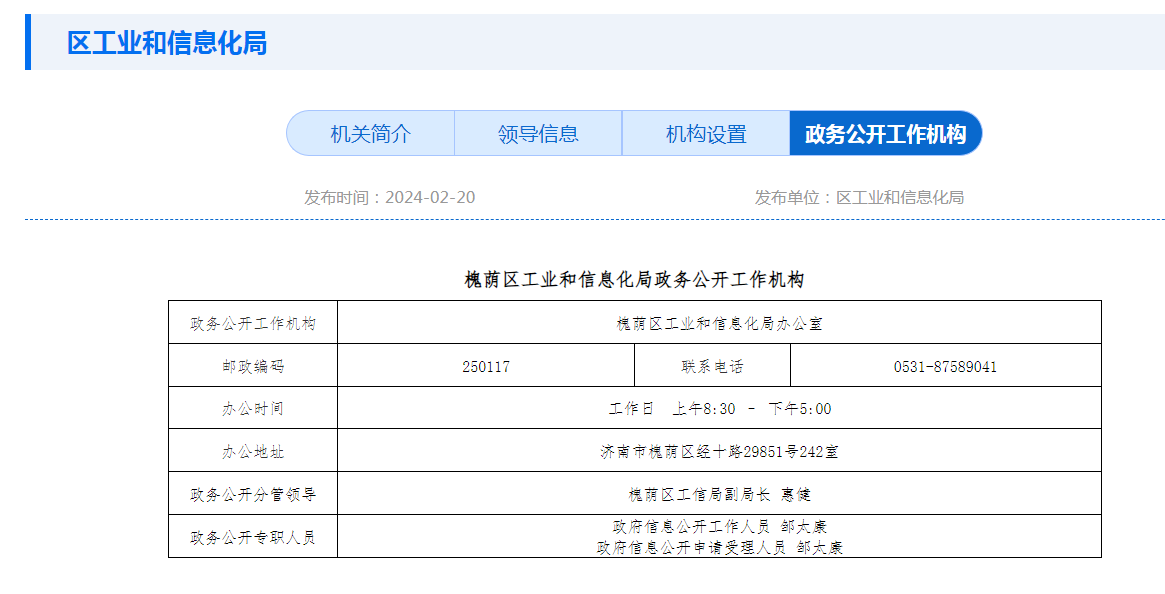This screenshot has width=1165, height=594.
Task: Select the 槐荫区工信局副局长 cell
Action: tap(719, 494)
